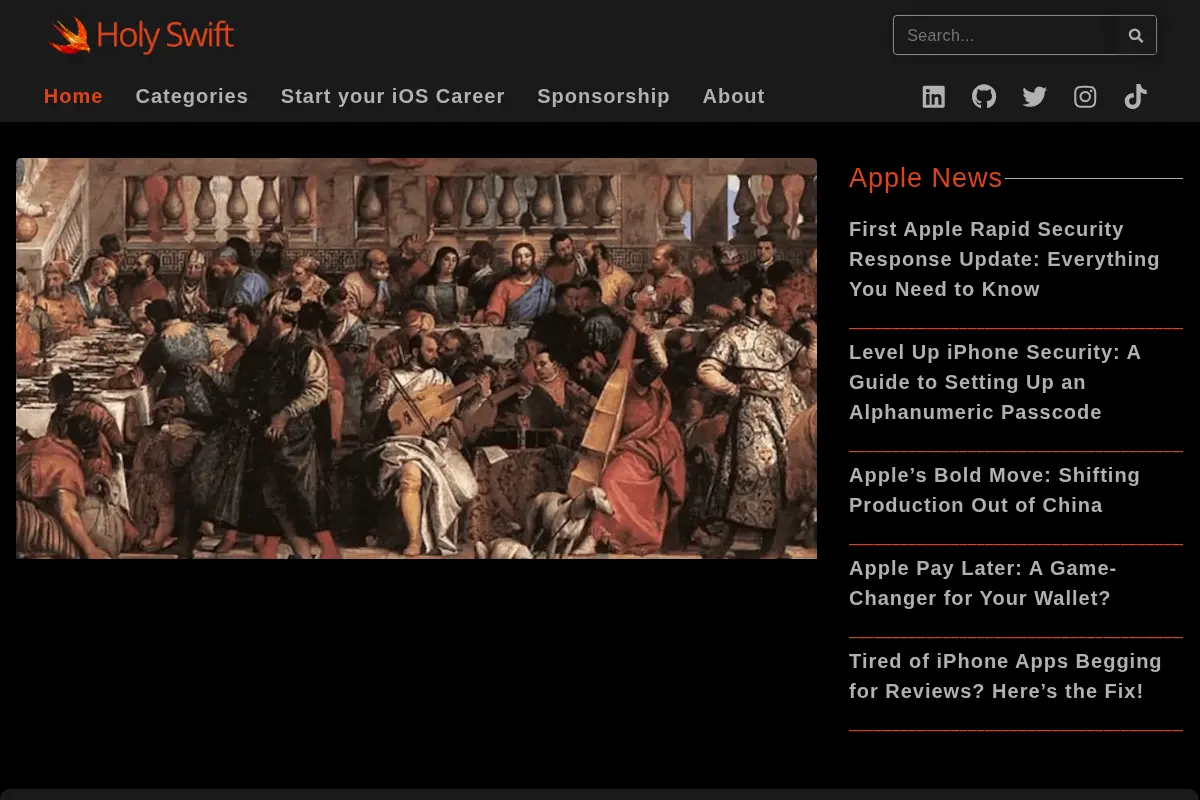
Task: Open the Sponsorship page
Action: point(603,96)
